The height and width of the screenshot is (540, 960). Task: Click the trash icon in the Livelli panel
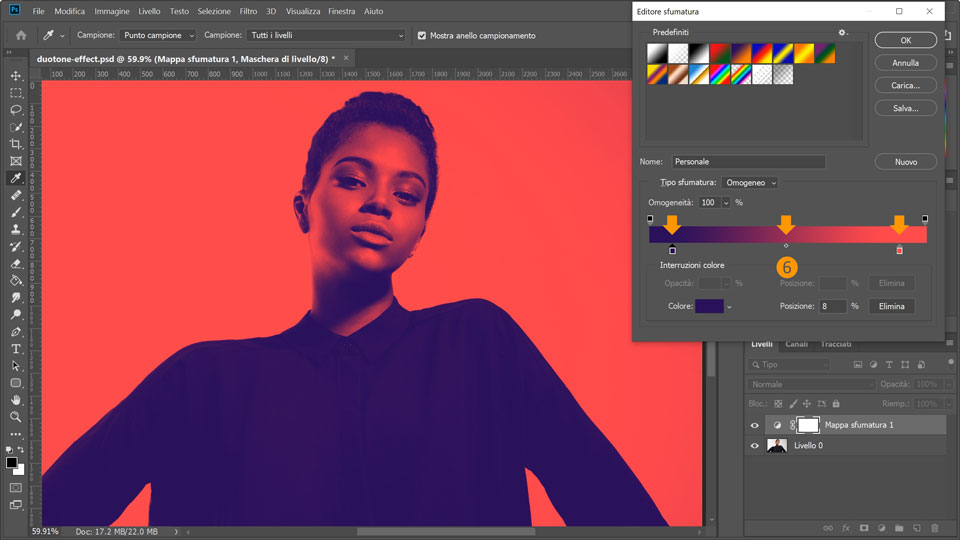click(x=934, y=527)
